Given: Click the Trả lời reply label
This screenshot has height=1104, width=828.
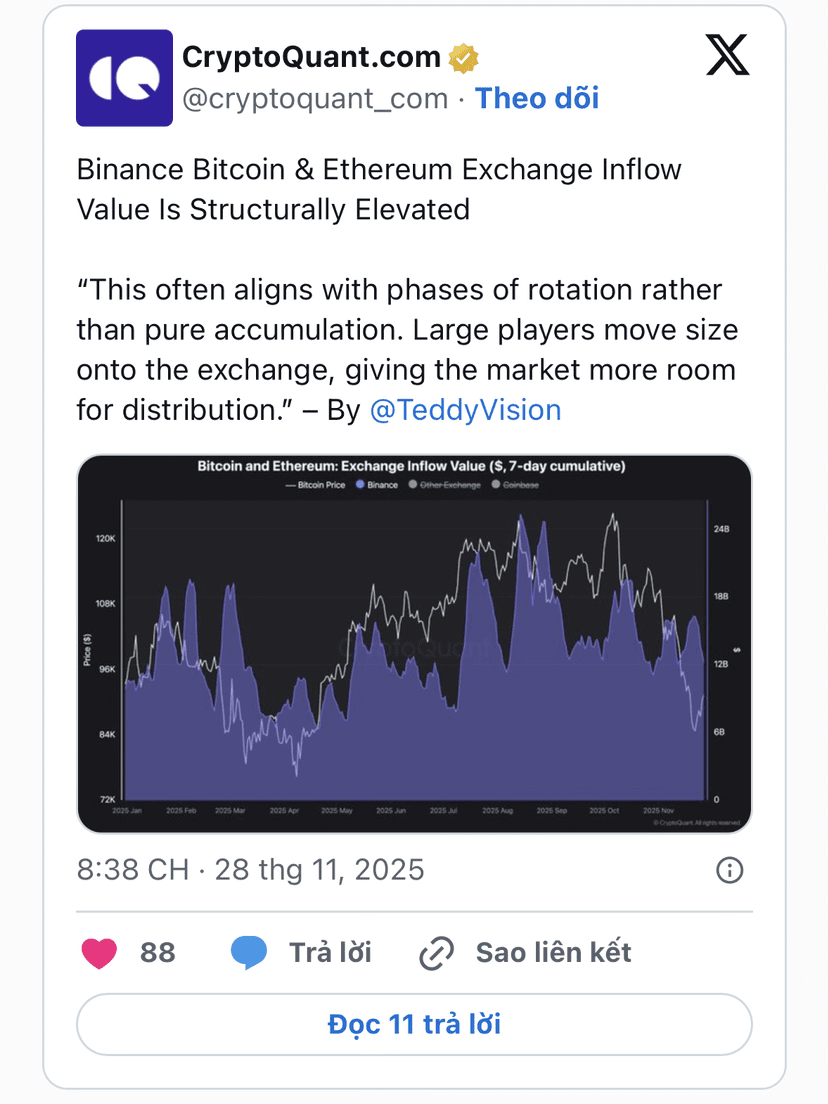Looking at the screenshot, I should point(330,953).
